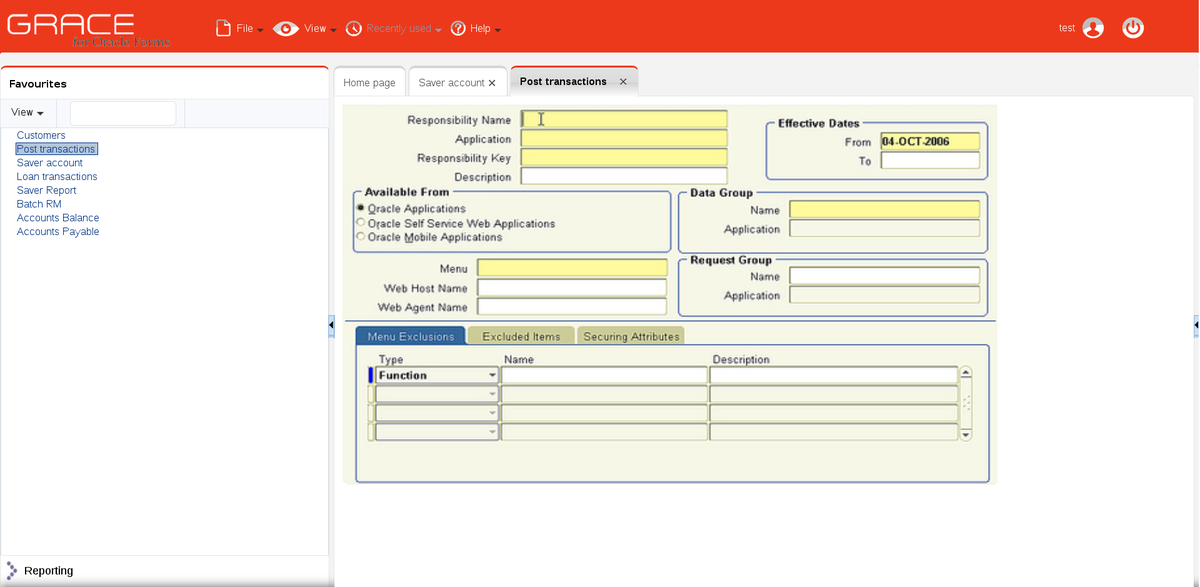Open the Recently used clock icon
The width and height of the screenshot is (1200, 587).
tap(353, 28)
